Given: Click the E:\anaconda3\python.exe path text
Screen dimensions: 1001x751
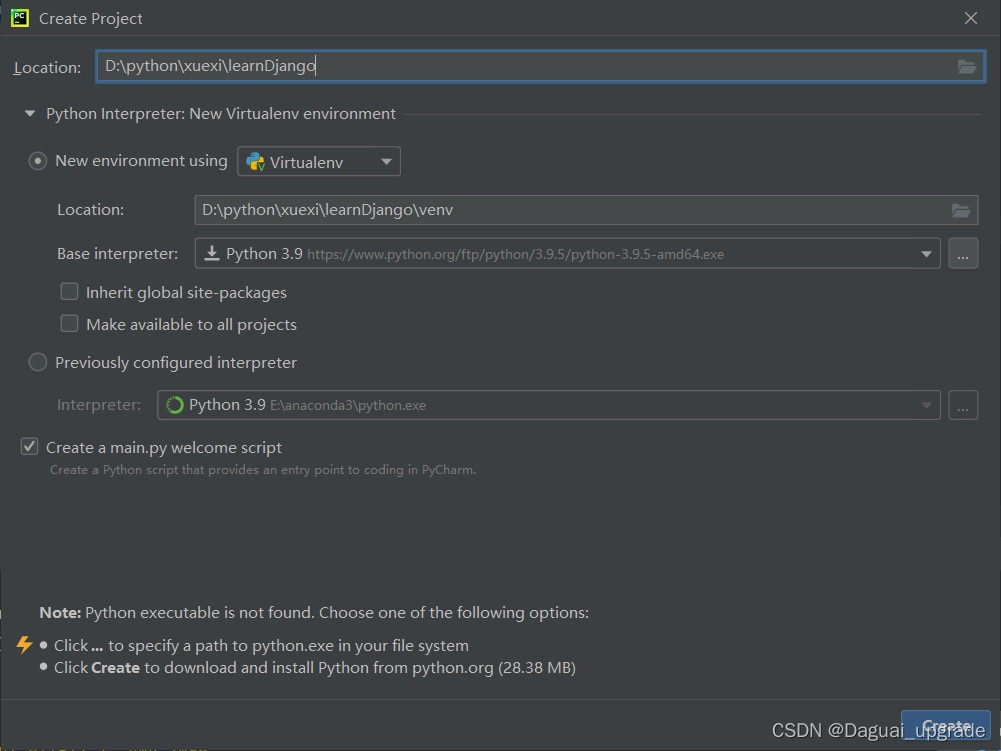Looking at the screenshot, I should (x=348, y=406).
